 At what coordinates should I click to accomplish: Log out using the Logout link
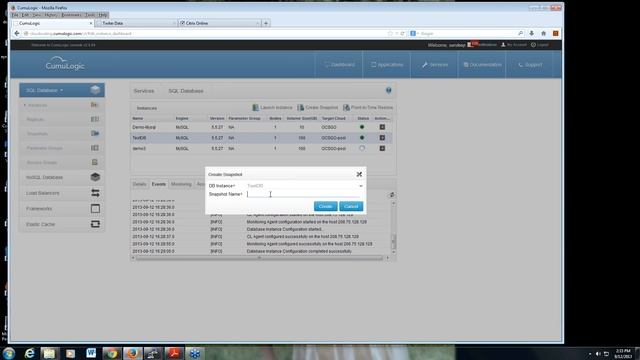(x=540, y=45)
